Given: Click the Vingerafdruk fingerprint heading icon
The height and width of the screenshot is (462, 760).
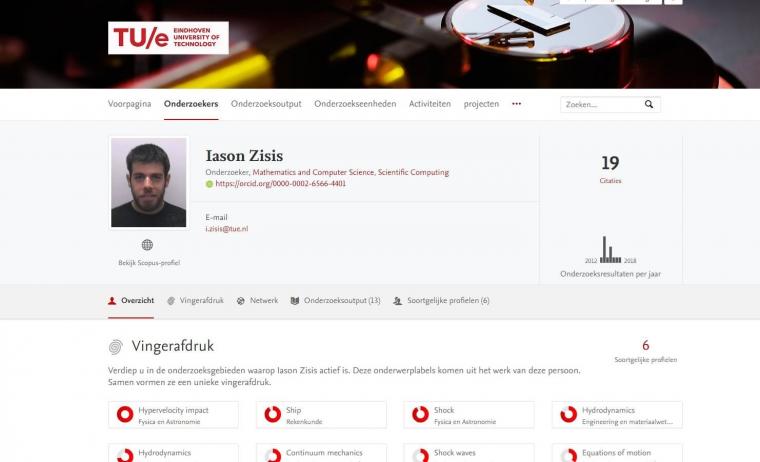Looking at the screenshot, I should pos(115,347).
